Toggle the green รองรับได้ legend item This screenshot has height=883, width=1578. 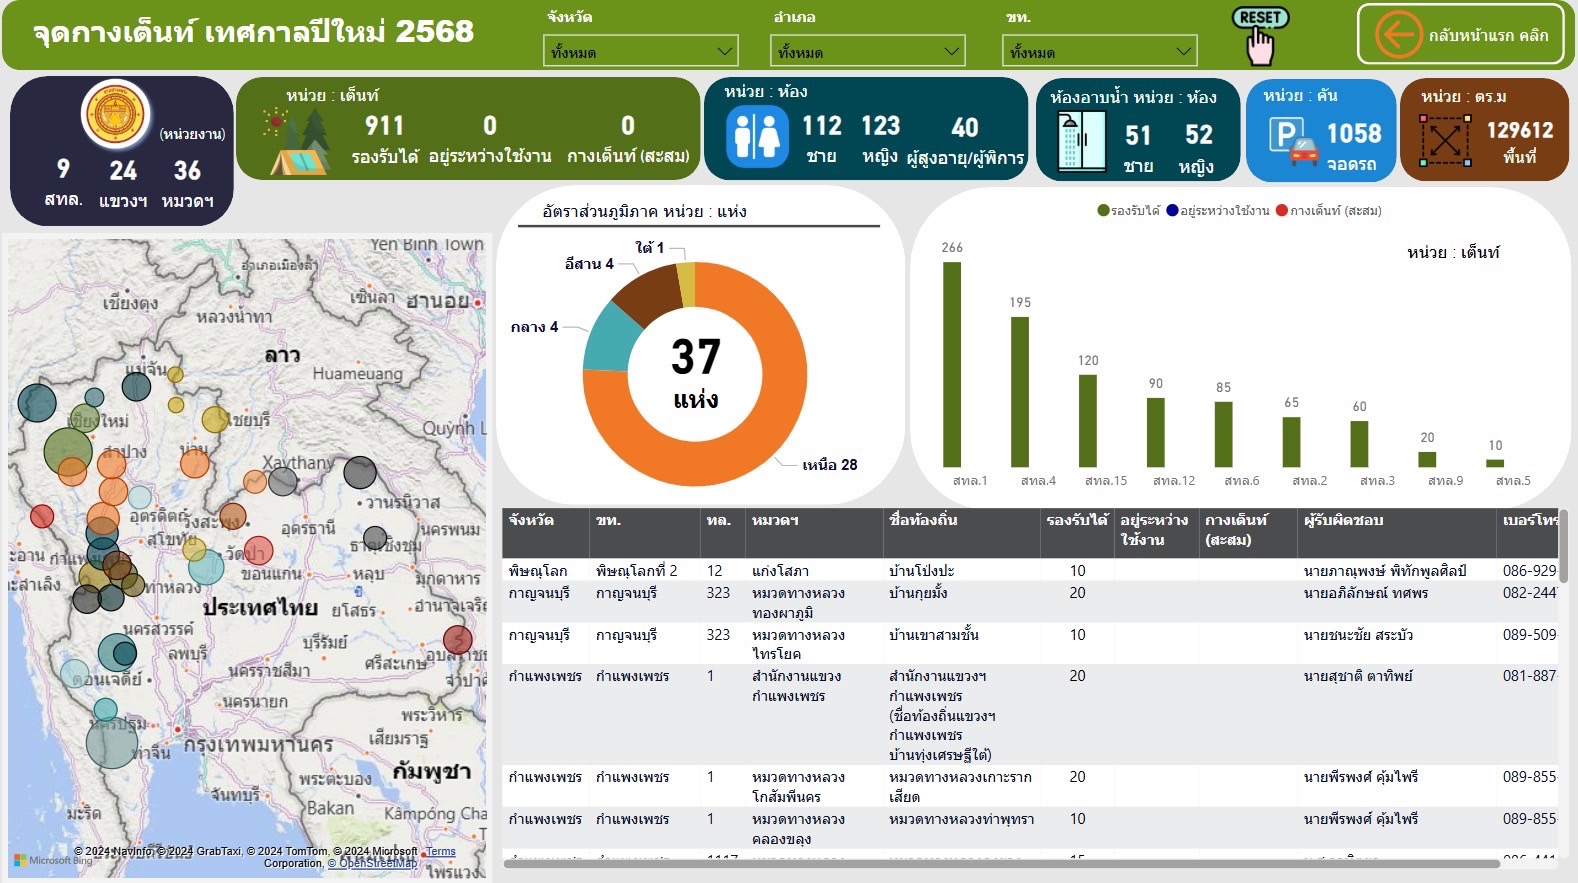tap(1129, 211)
